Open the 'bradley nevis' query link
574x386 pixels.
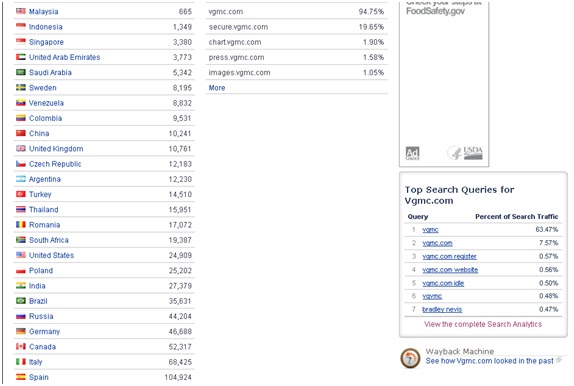tap(442, 309)
